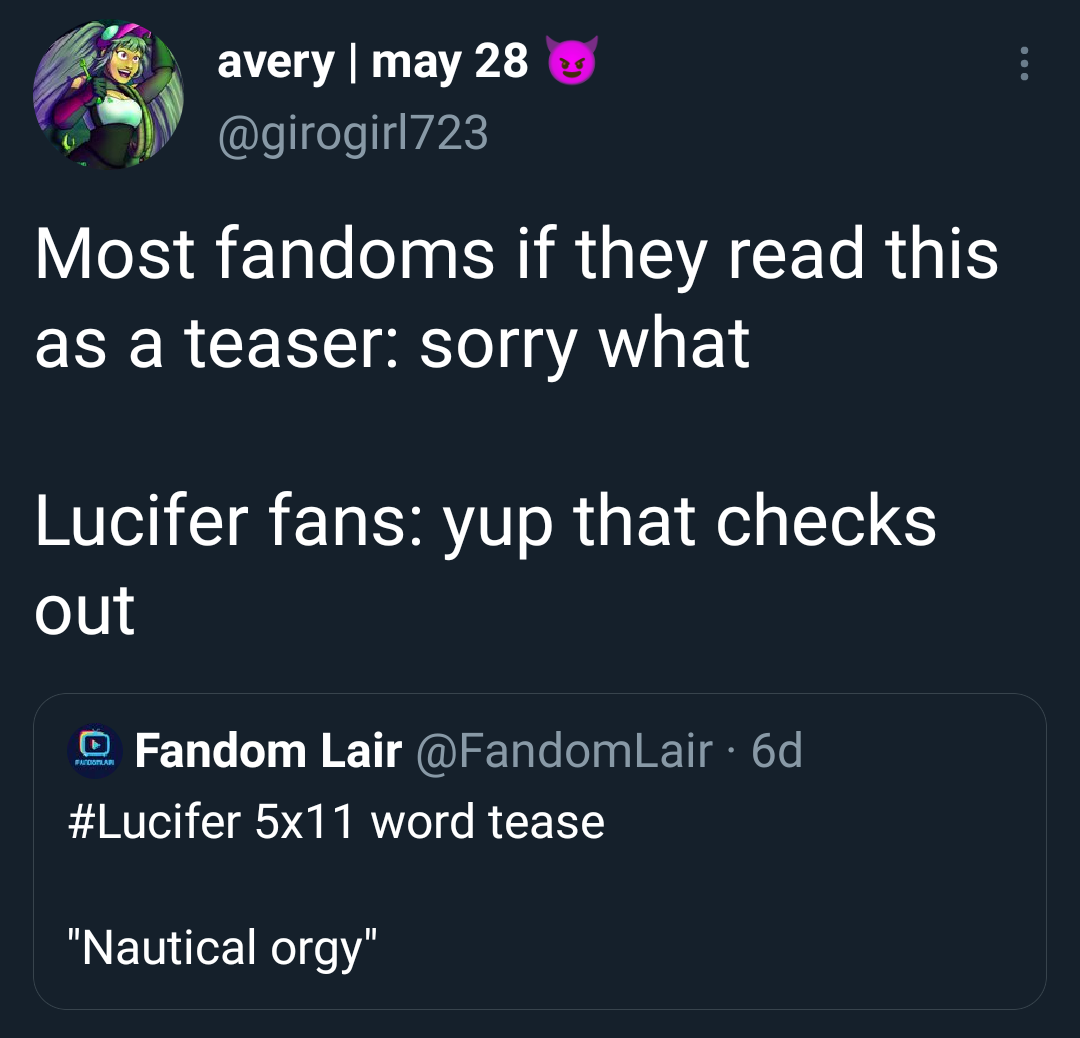Open avery's profile picture
Screen dimensions: 1080x1038
point(108,94)
